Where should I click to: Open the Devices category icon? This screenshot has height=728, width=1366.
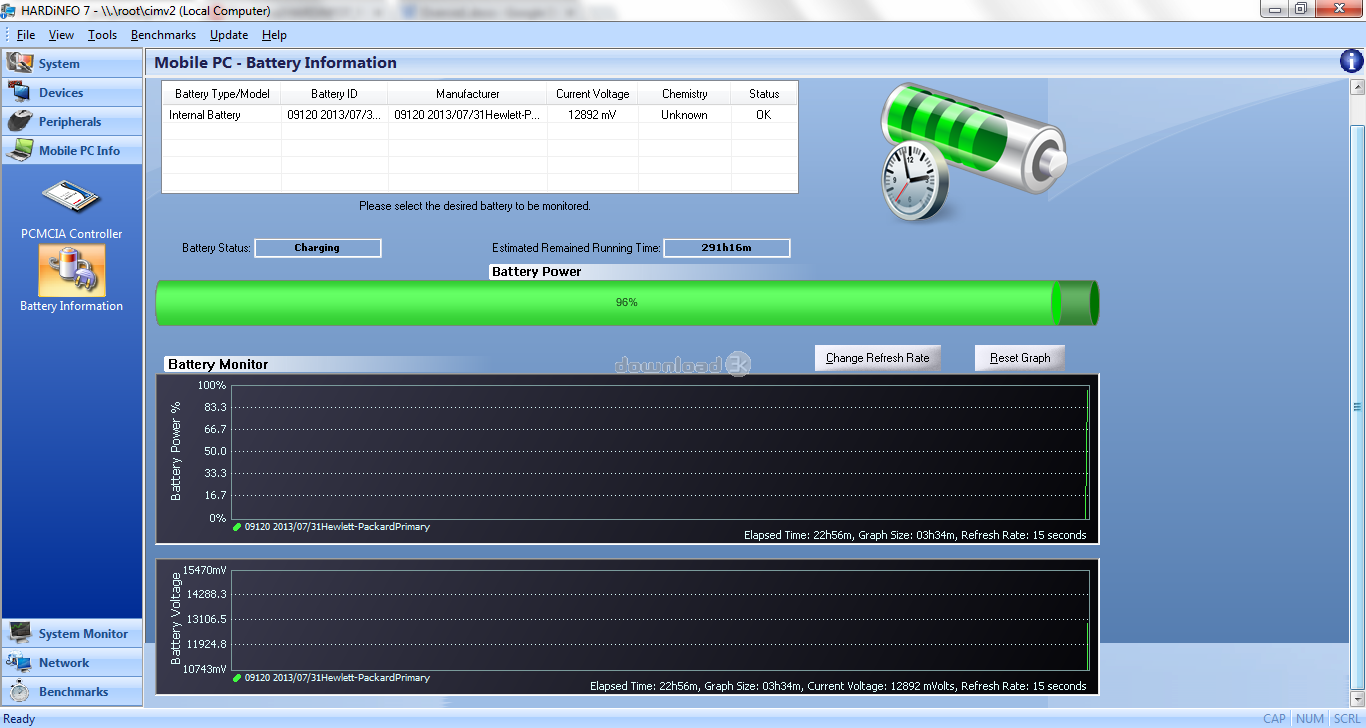[19, 92]
